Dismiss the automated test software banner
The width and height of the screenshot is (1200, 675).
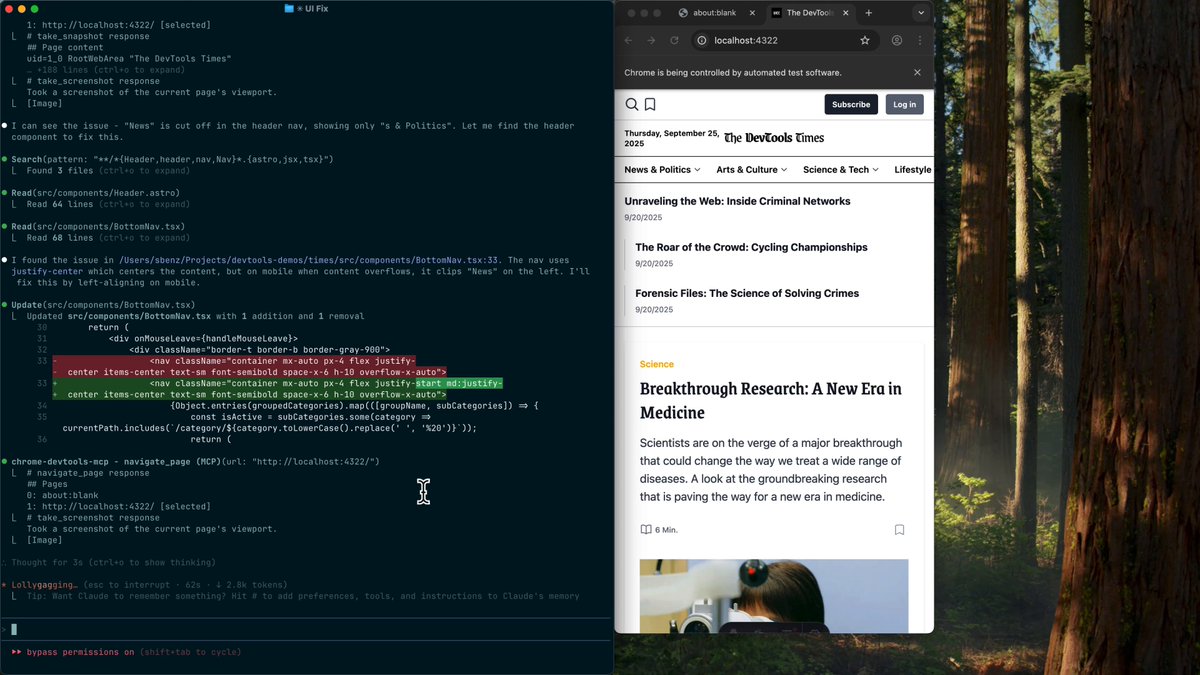tap(917, 73)
